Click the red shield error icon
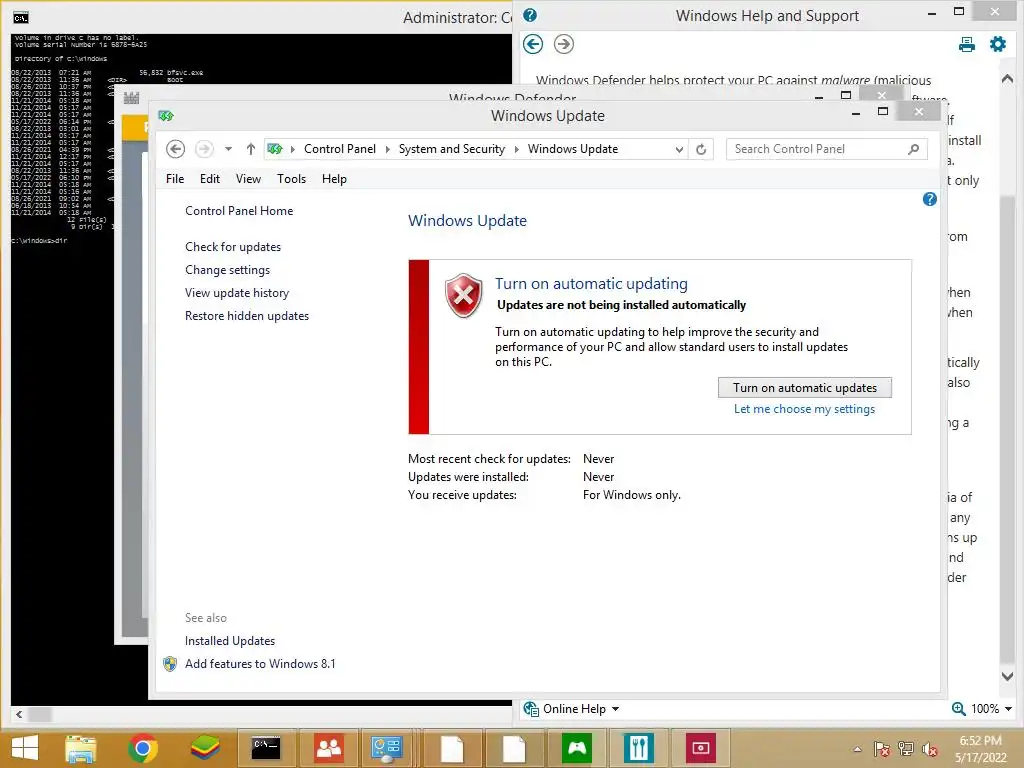Screen dimensions: 1024x768 464,295
